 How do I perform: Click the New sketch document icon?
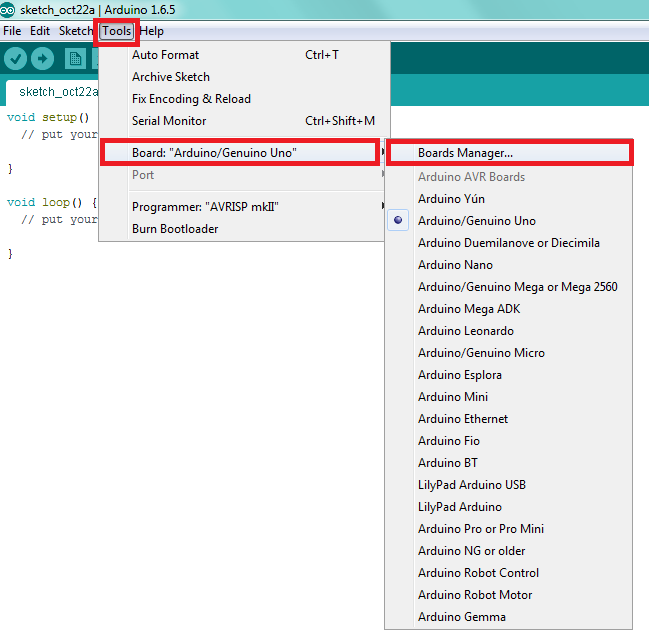click(x=75, y=58)
